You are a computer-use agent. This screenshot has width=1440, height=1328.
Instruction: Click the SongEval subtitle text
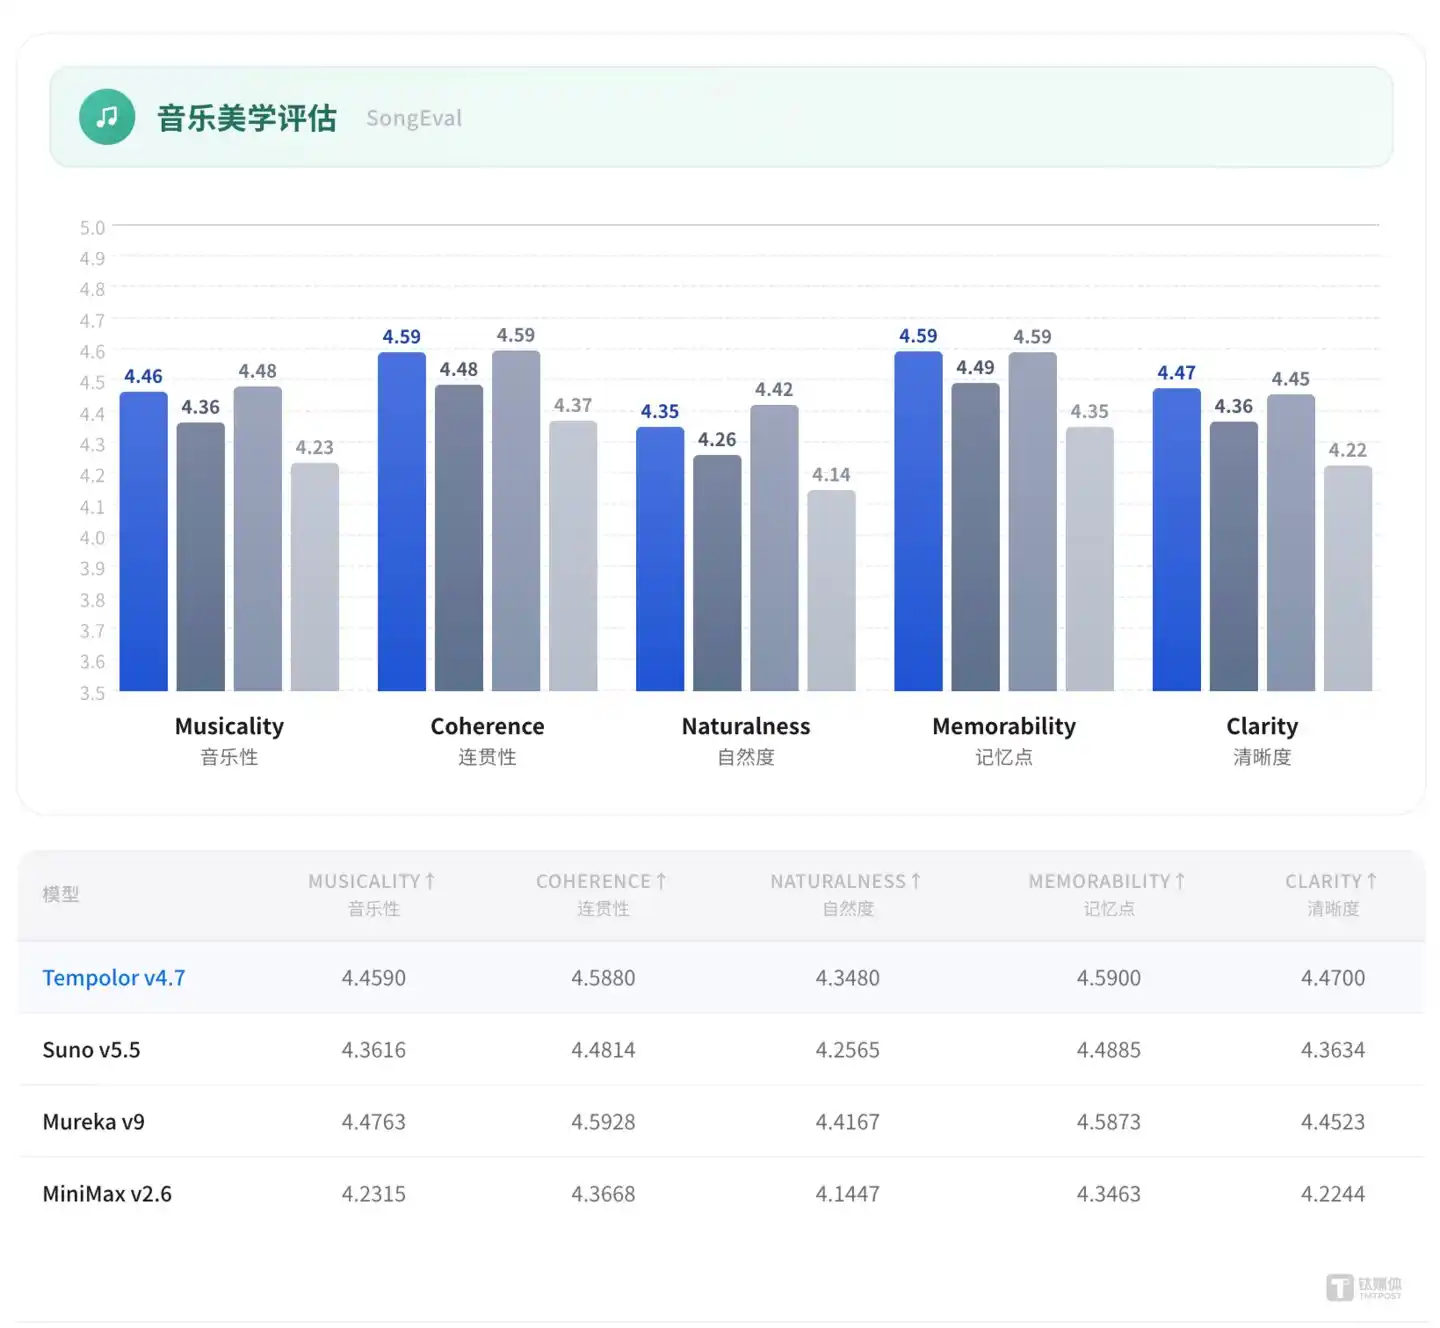[414, 118]
